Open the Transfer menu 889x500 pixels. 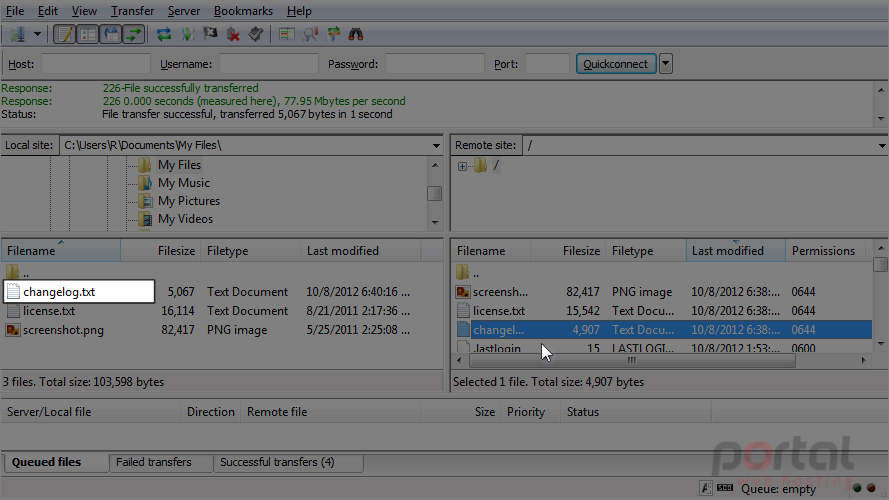pyautogui.click(x=132, y=11)
